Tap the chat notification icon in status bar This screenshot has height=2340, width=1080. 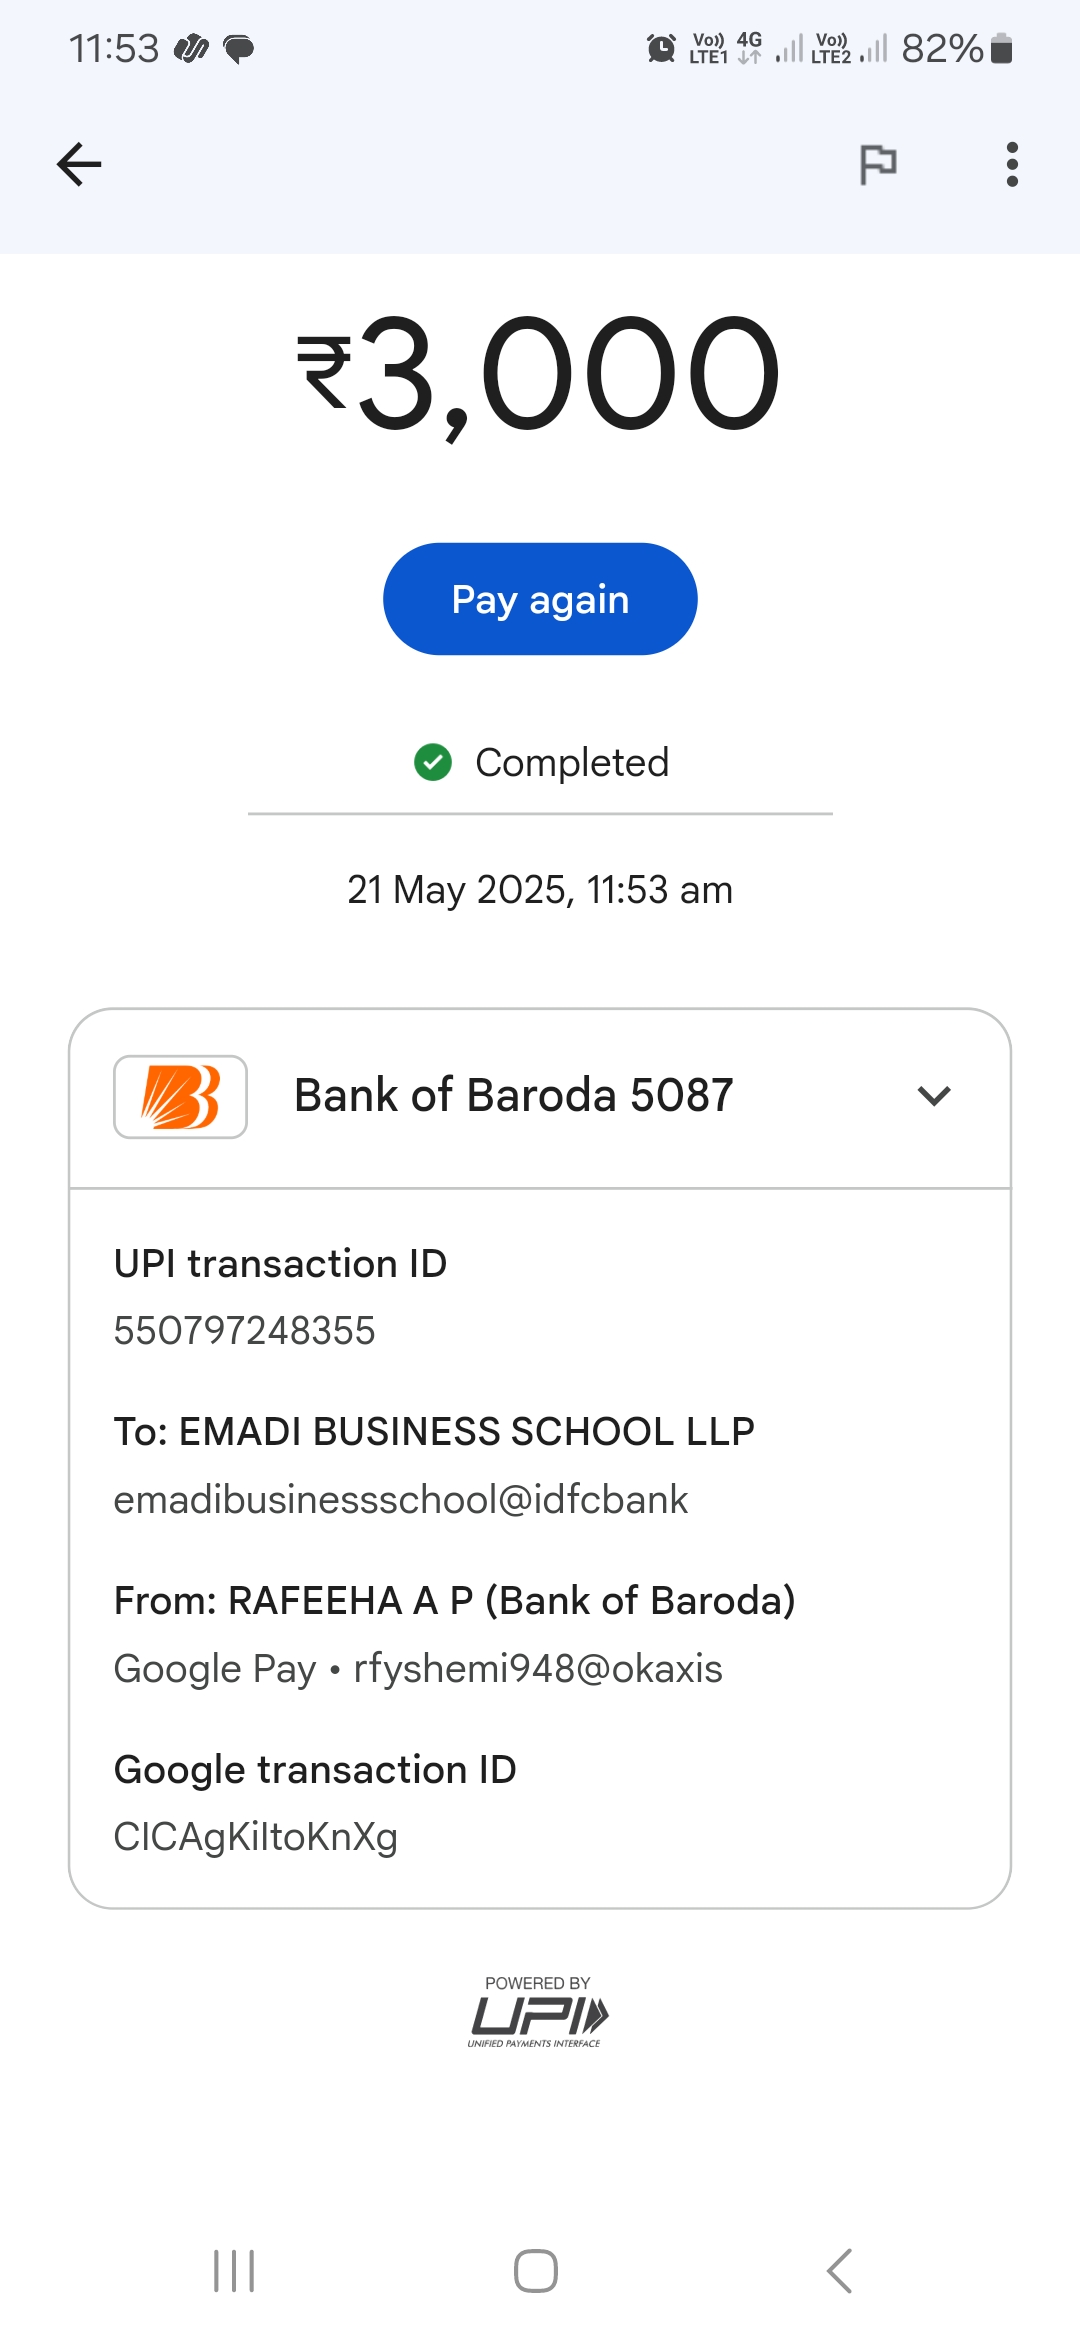pos(238,48)
